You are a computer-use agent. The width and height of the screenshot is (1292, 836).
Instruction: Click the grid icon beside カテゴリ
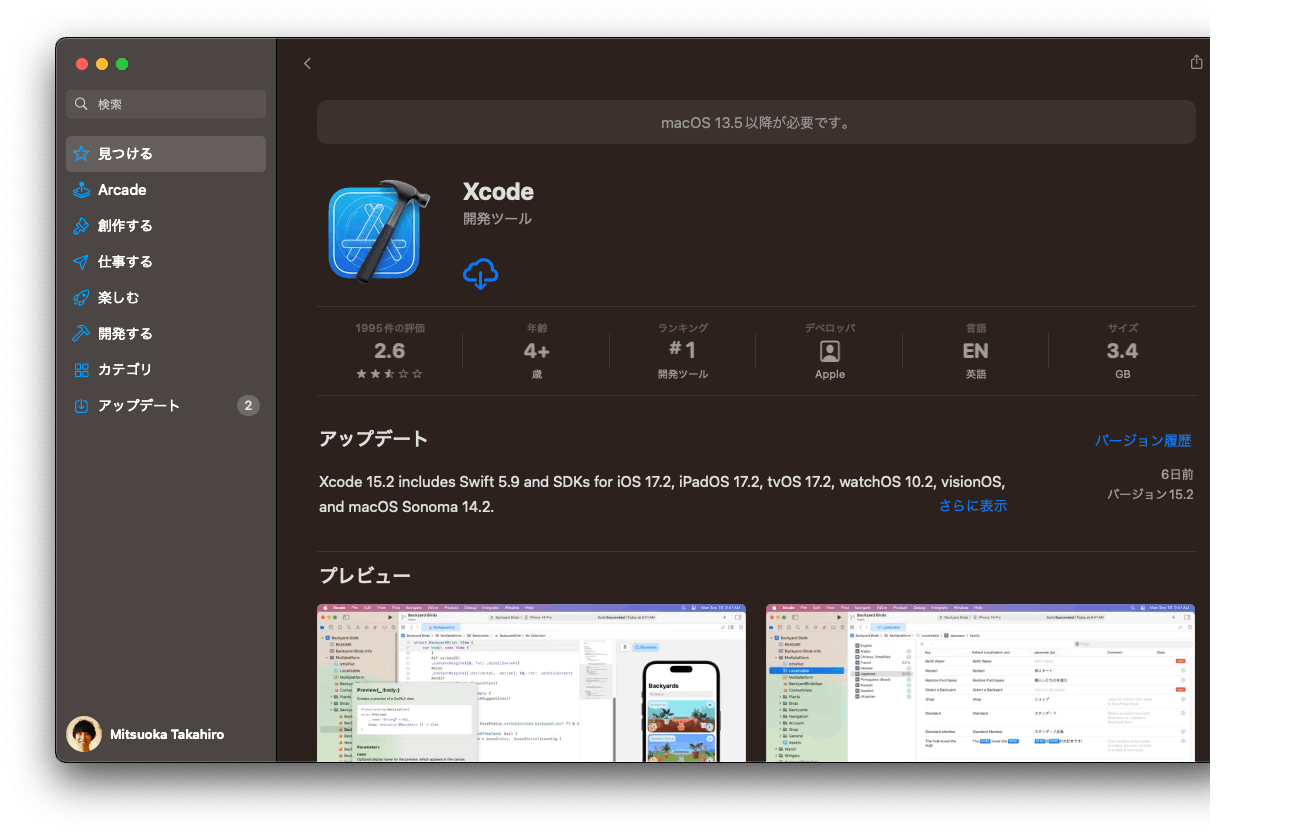[82, 370]
